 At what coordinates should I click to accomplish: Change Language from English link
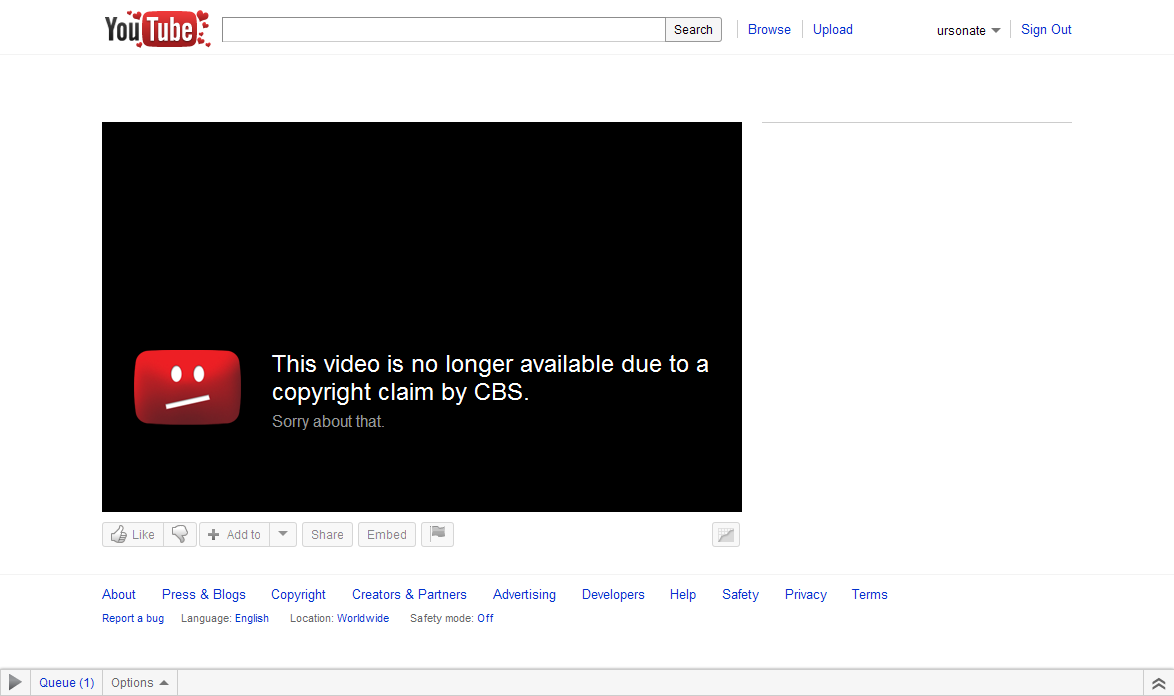click(x=252, y=618)
